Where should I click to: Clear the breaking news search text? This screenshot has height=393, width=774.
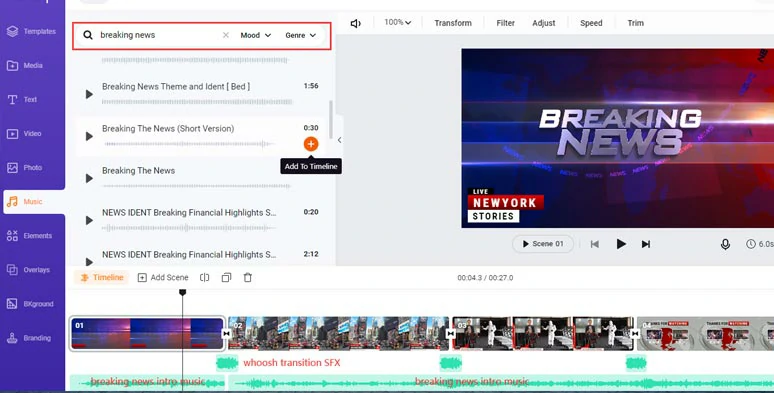tap(226, 35)
